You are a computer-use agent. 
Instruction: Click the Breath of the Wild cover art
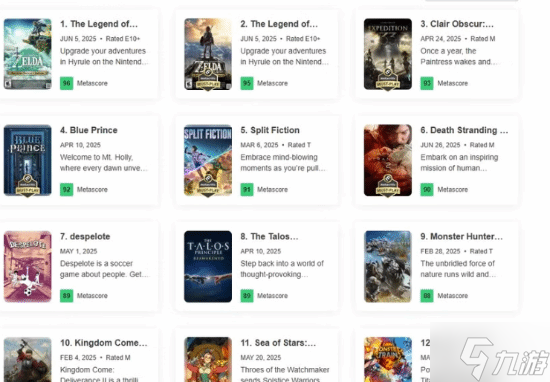point(208,54)
